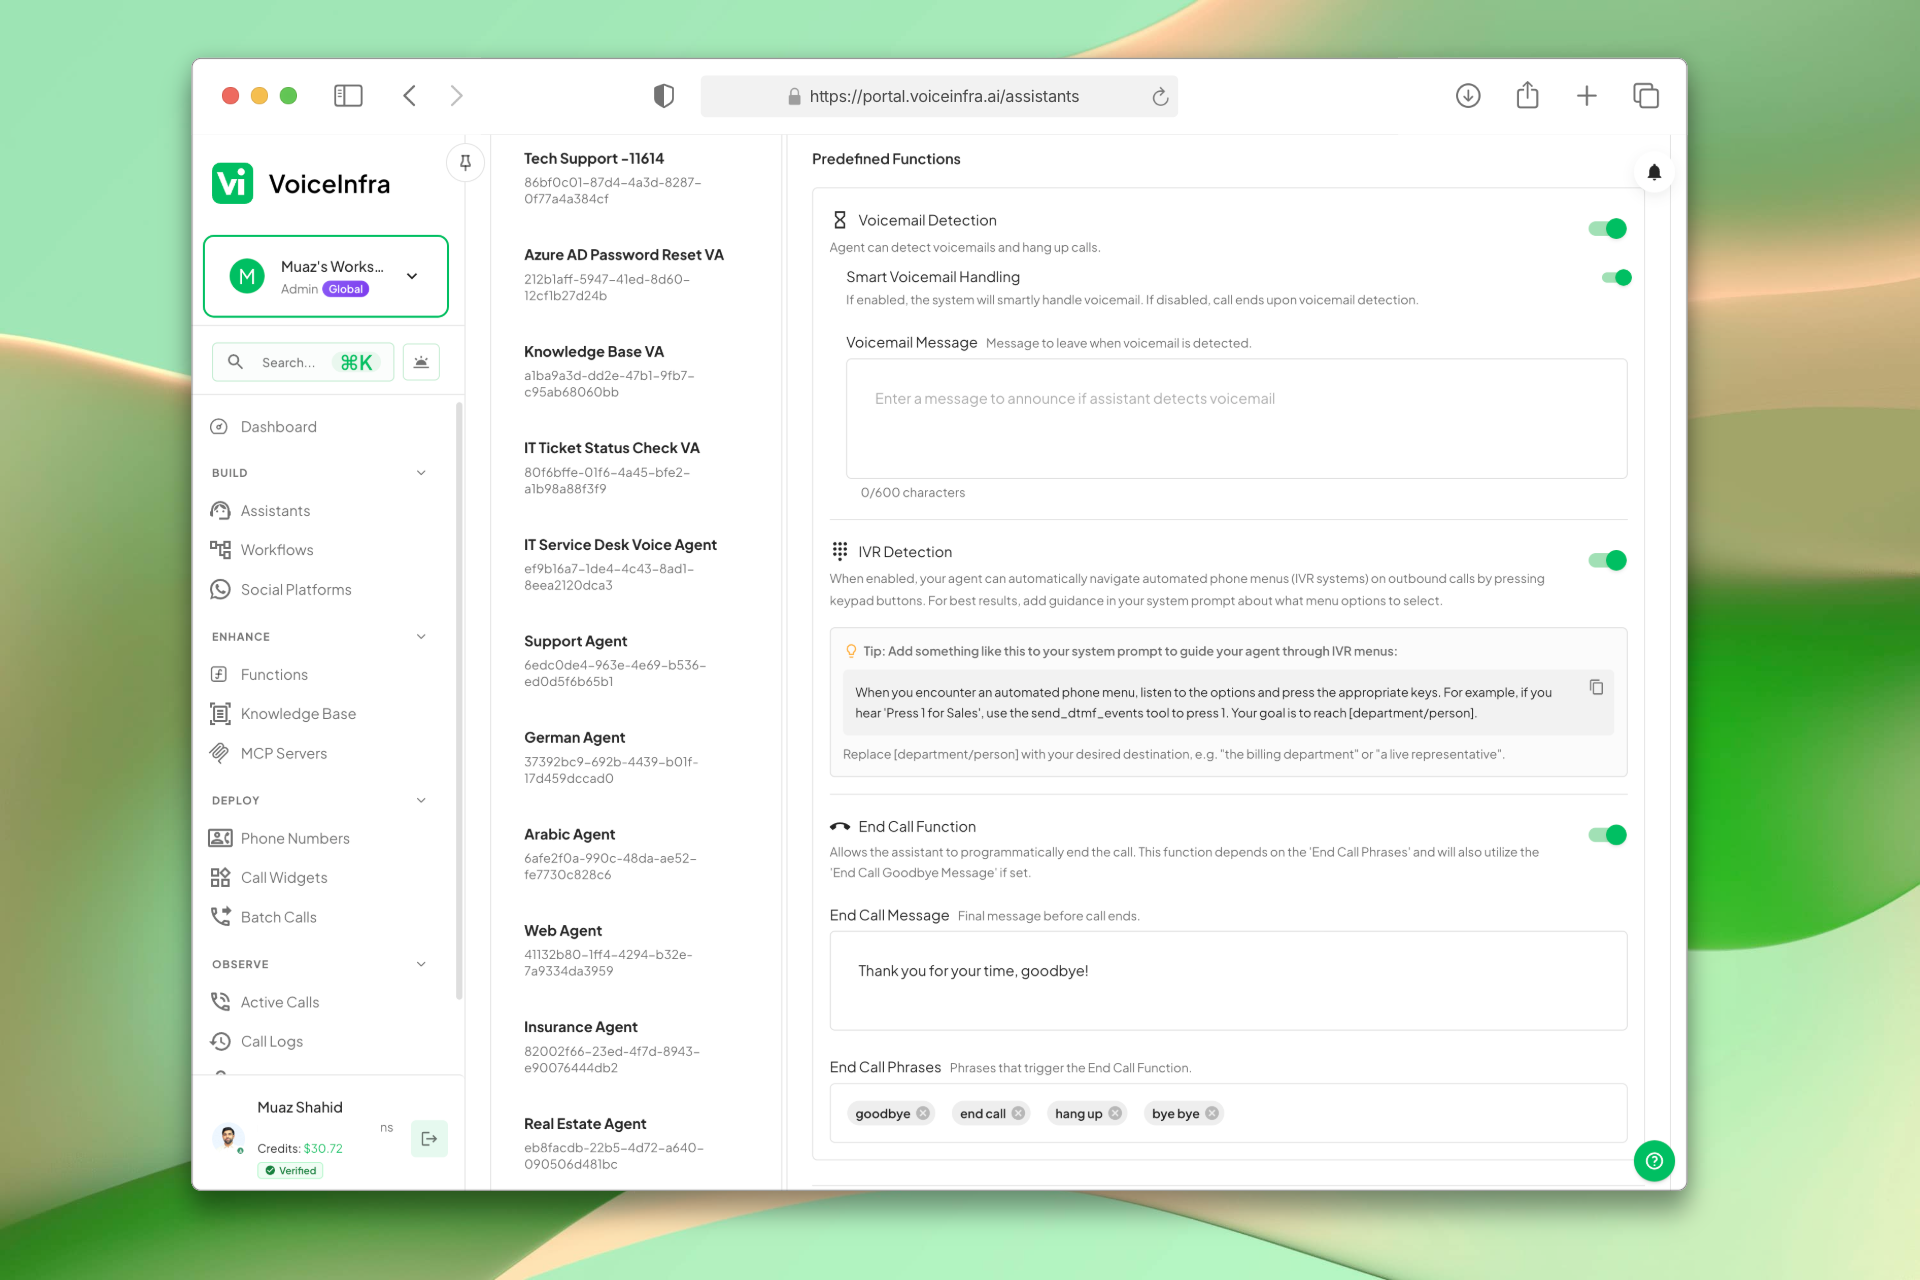This screenshot has height=1280, width=1920.
Task: Click the sidebar search field
Action: [x=303, y=362]
